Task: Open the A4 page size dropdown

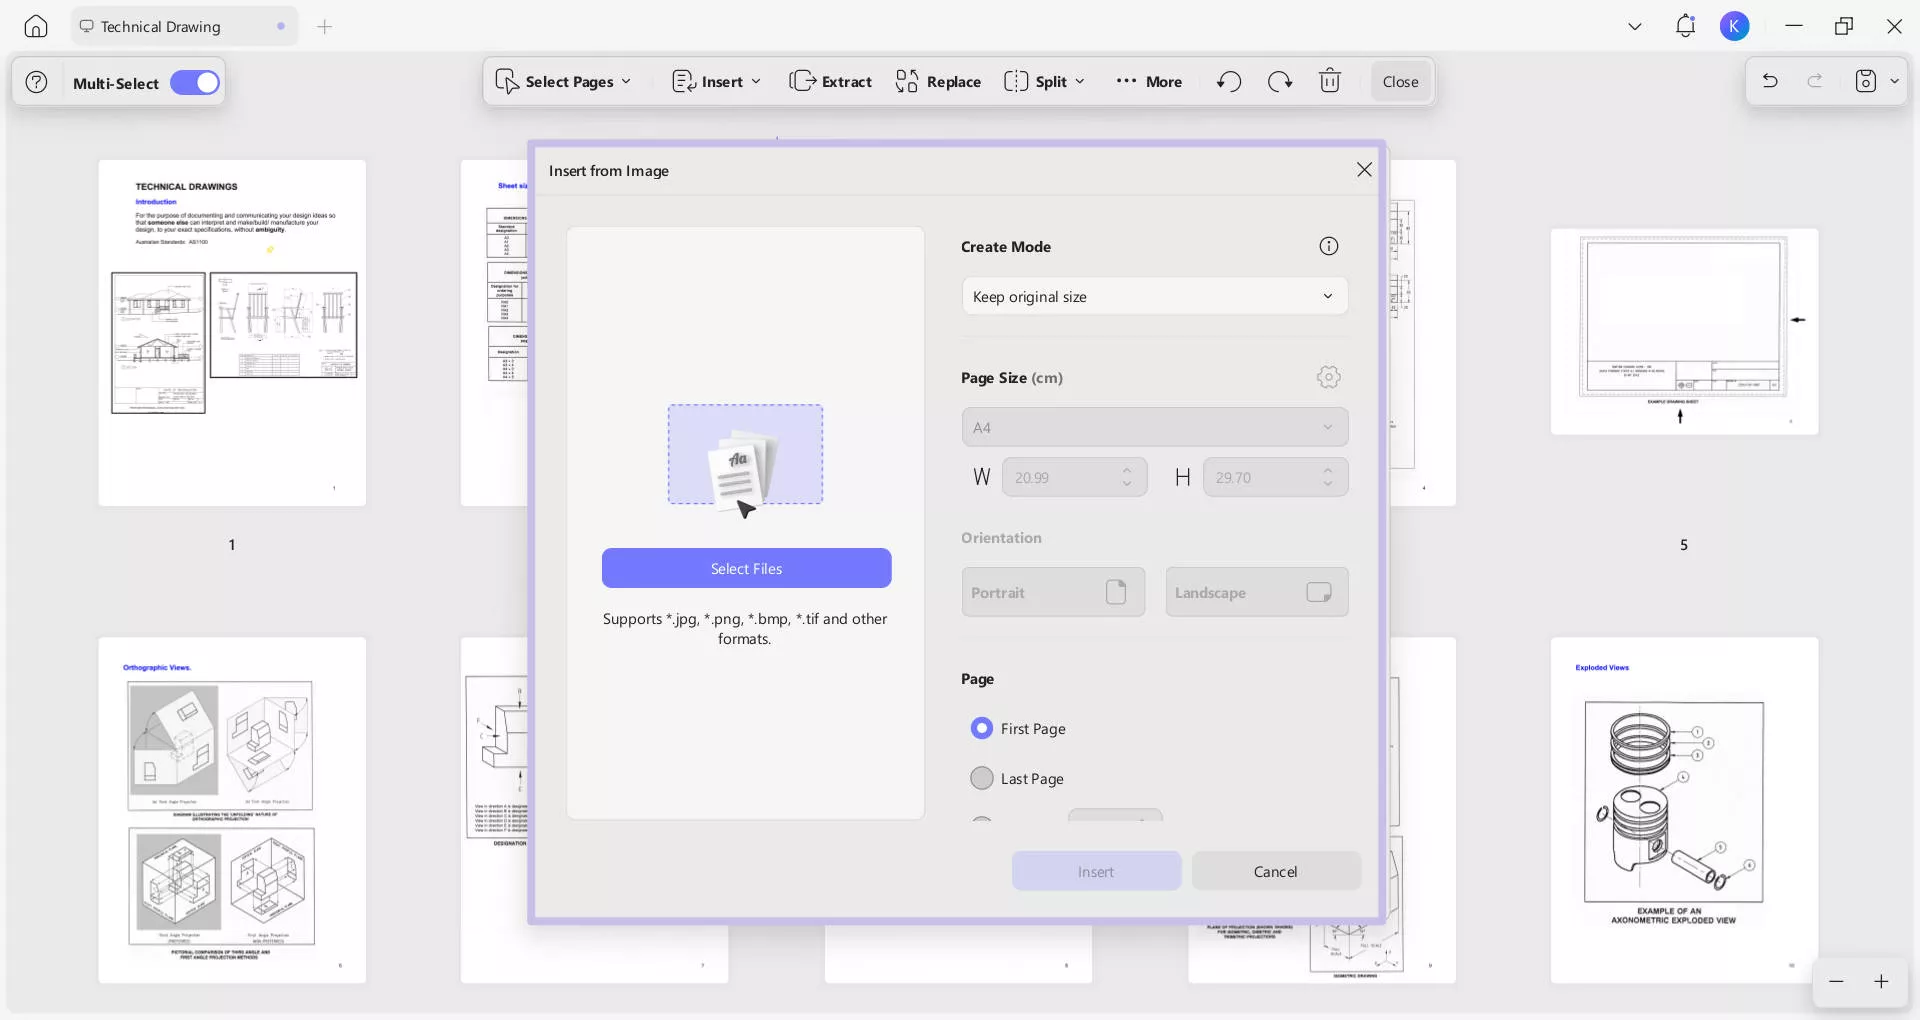Action: [x=1155, y=427]
